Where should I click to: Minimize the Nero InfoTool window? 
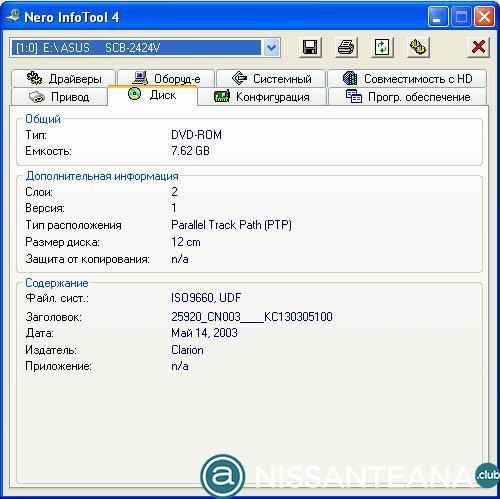437,17
